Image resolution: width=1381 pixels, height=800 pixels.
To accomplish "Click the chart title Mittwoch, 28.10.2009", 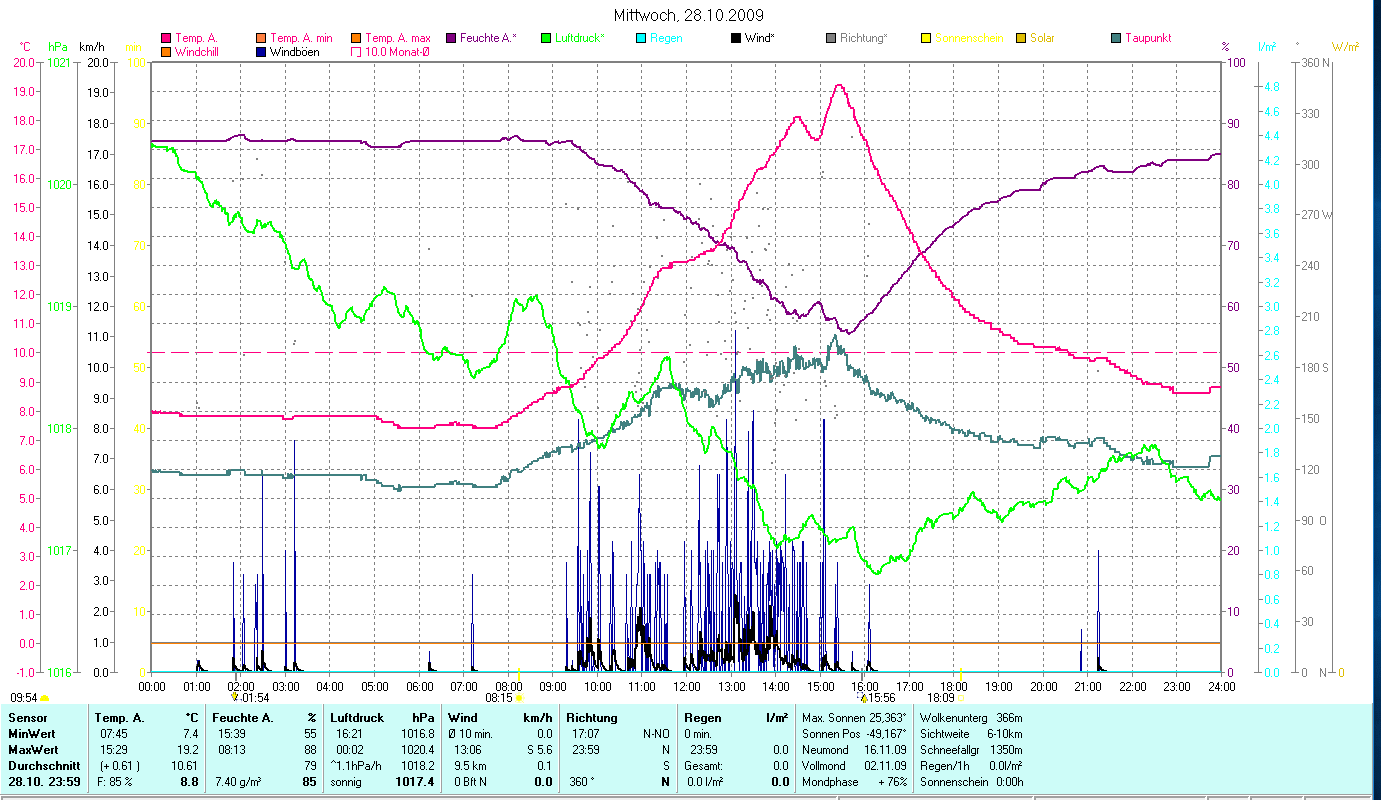I will (690, 15).
